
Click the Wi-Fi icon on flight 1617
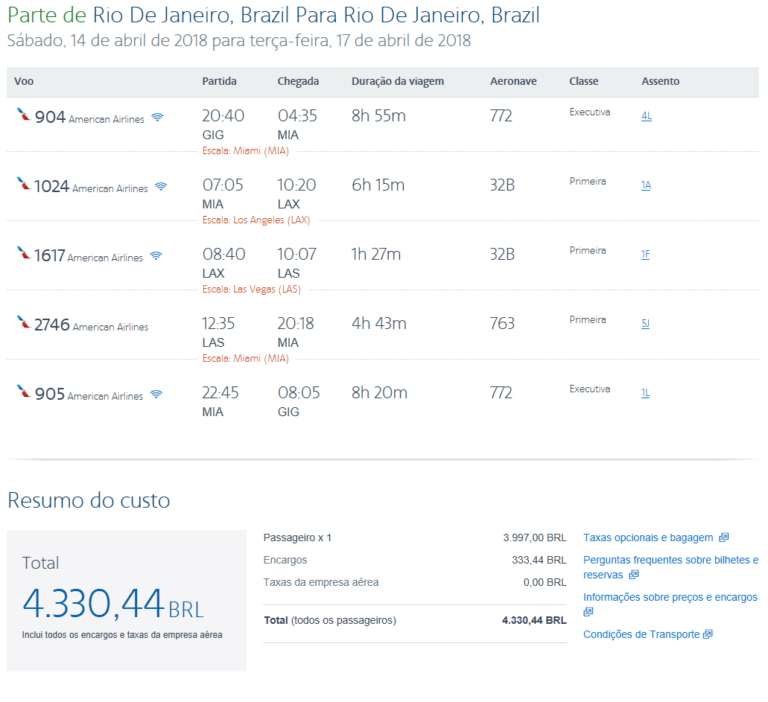[x=156, y=256]
